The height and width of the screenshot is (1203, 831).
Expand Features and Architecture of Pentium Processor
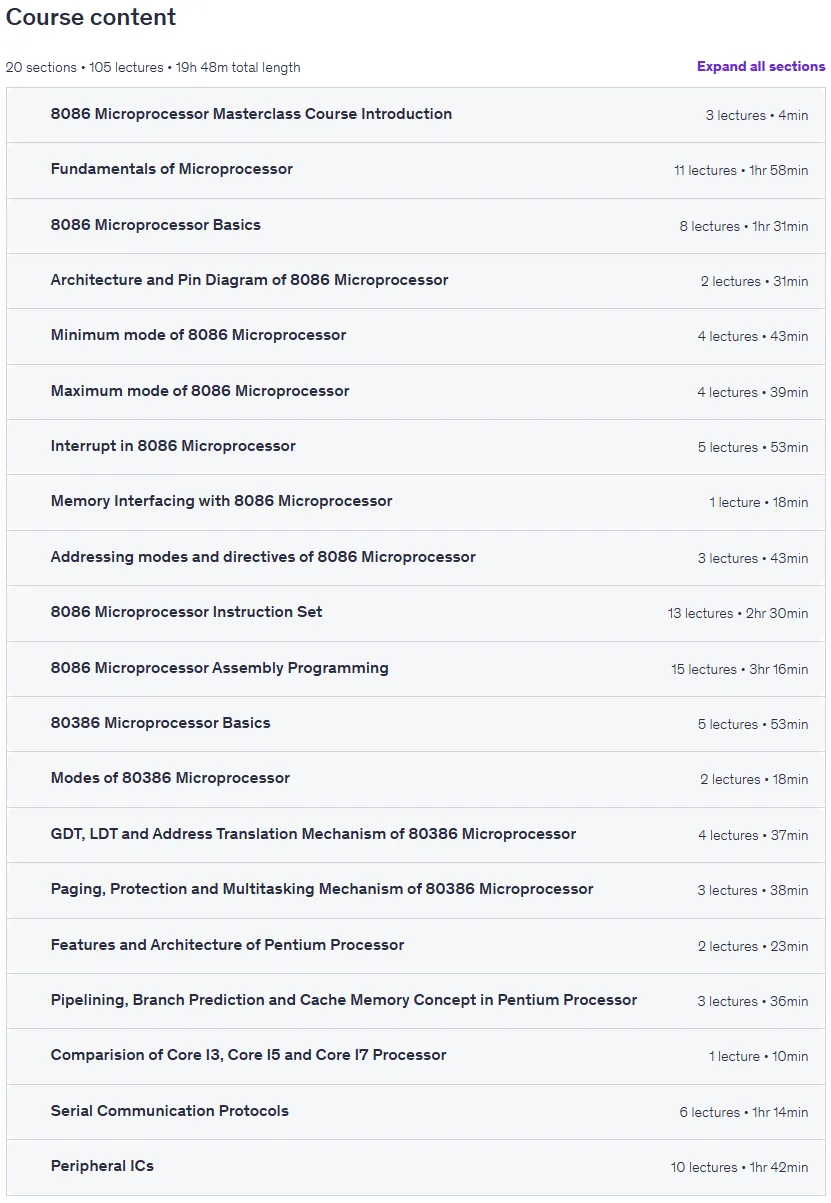tap(416, 946)
